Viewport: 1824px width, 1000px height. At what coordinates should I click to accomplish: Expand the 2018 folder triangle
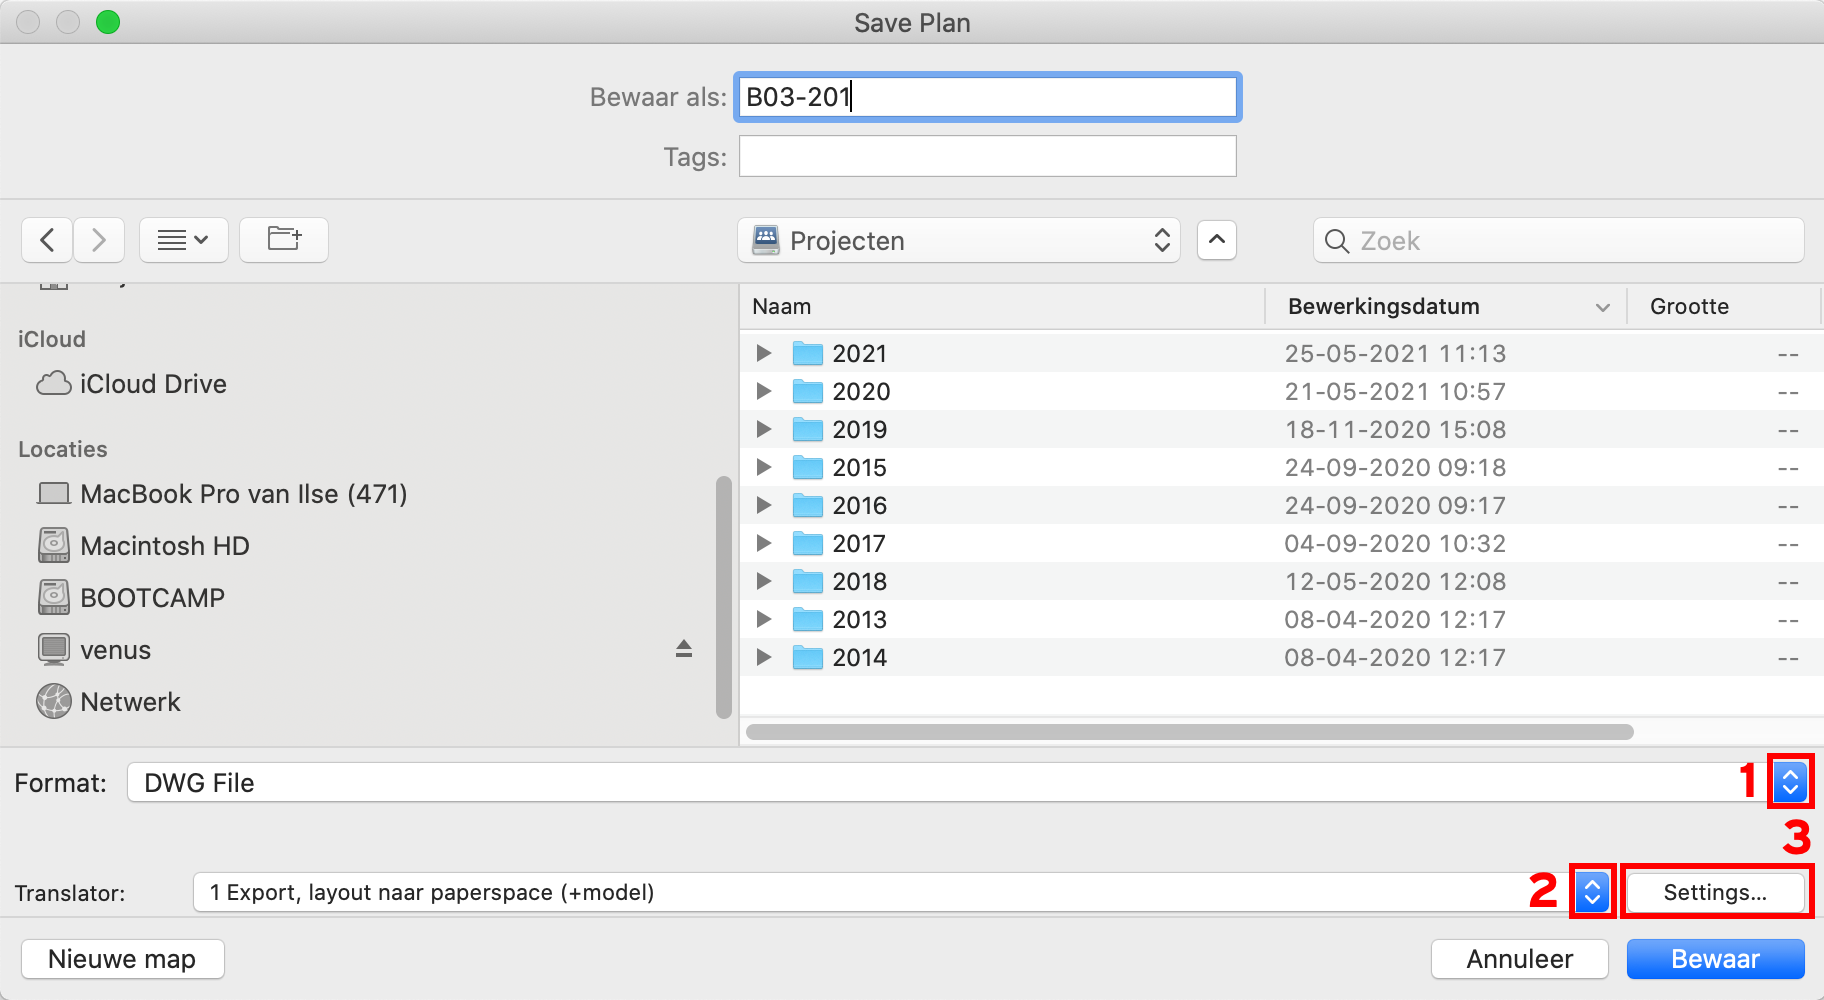764,581
